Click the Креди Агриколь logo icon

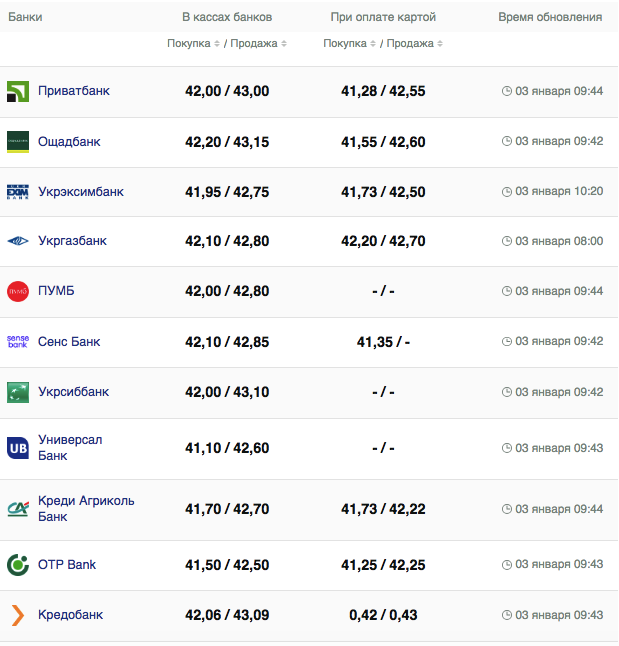[18, 508]
